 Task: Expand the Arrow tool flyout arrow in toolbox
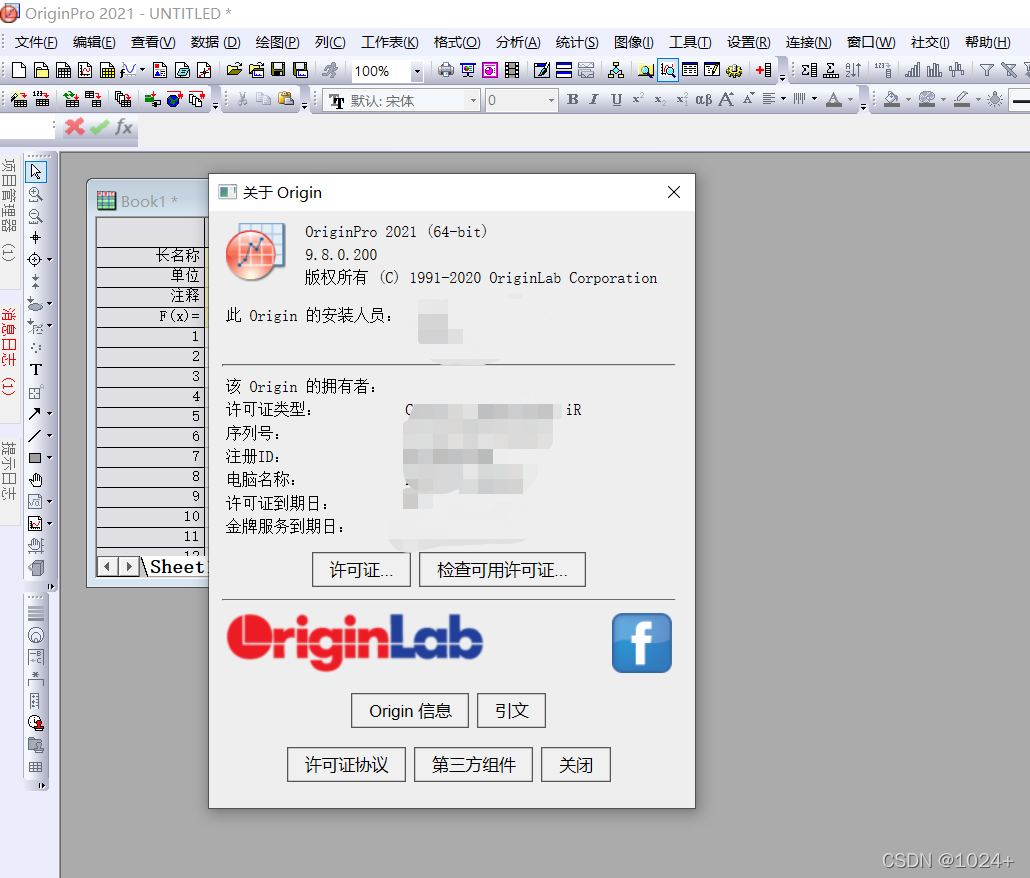50,414
